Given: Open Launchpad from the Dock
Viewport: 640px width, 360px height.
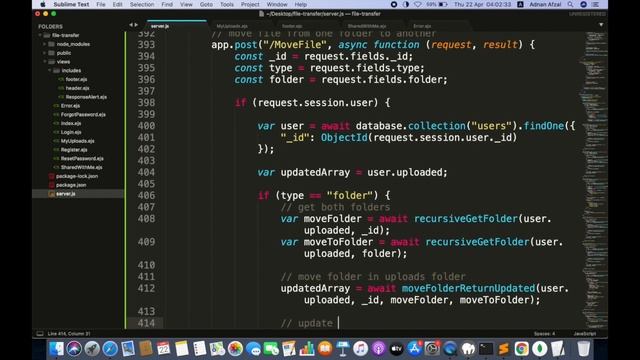Looking at the screenshot, I should (92, 349).
